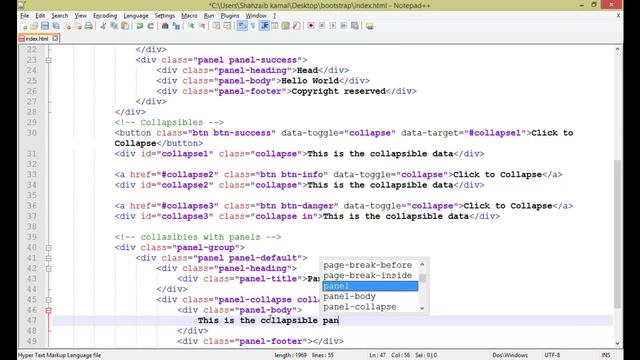Screen dimensions: 640x360
Task: Collapse fold marker at line 23
Action: (x=48, y=60)
